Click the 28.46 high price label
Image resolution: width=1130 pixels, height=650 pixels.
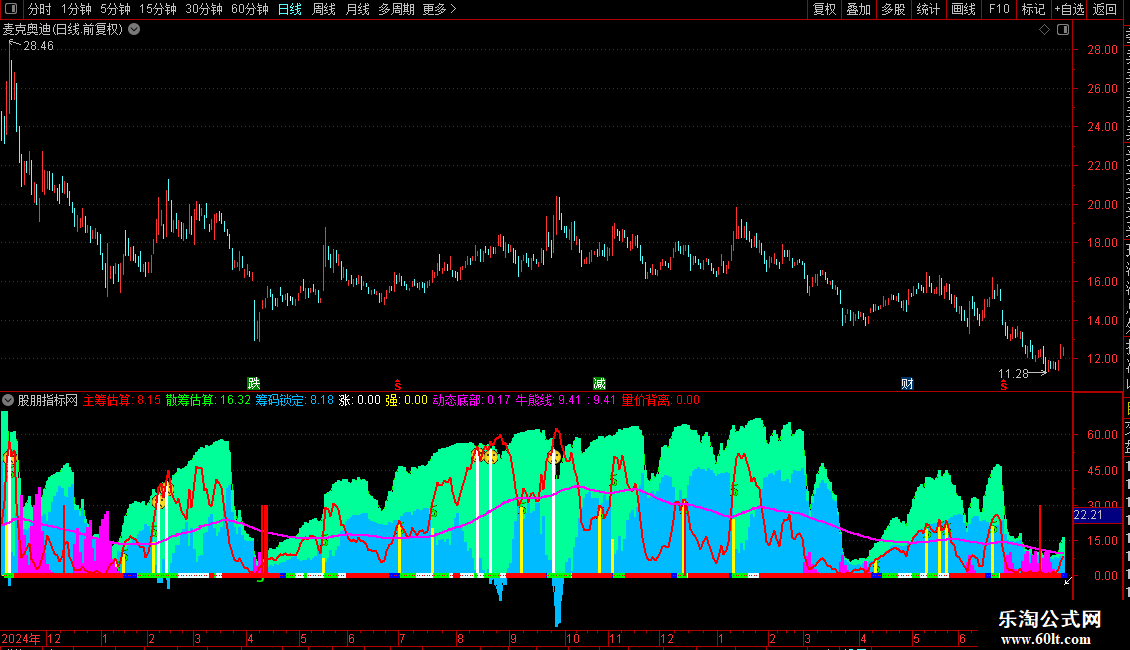[38, 46]
